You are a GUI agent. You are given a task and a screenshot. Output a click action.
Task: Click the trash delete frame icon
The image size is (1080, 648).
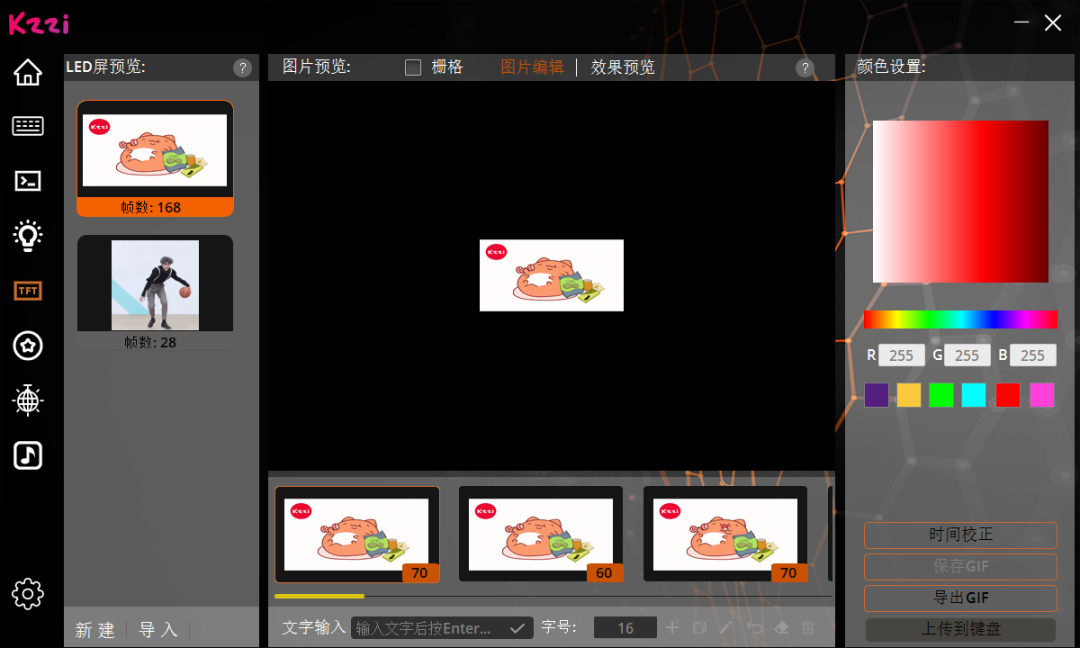tap(808, 627)
